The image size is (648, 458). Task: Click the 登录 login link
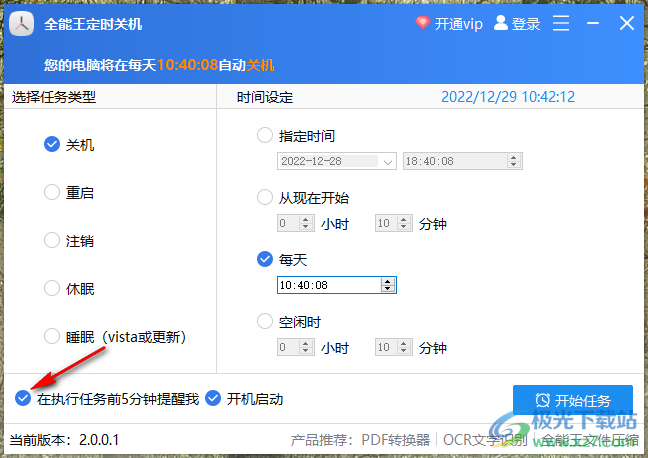pos(526,24)
